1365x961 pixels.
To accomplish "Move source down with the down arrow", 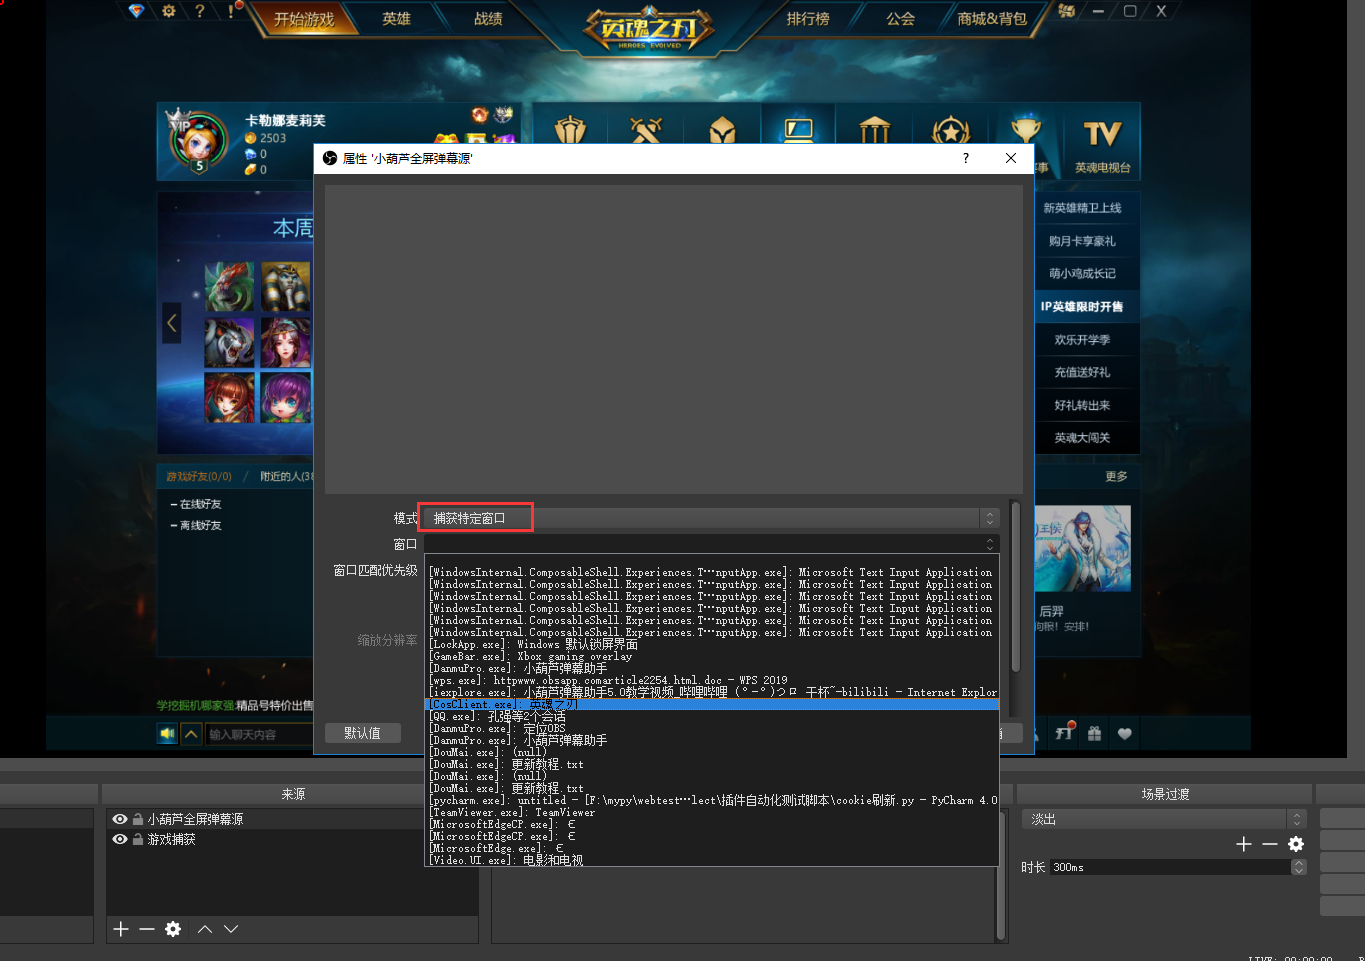I will 231,929.
